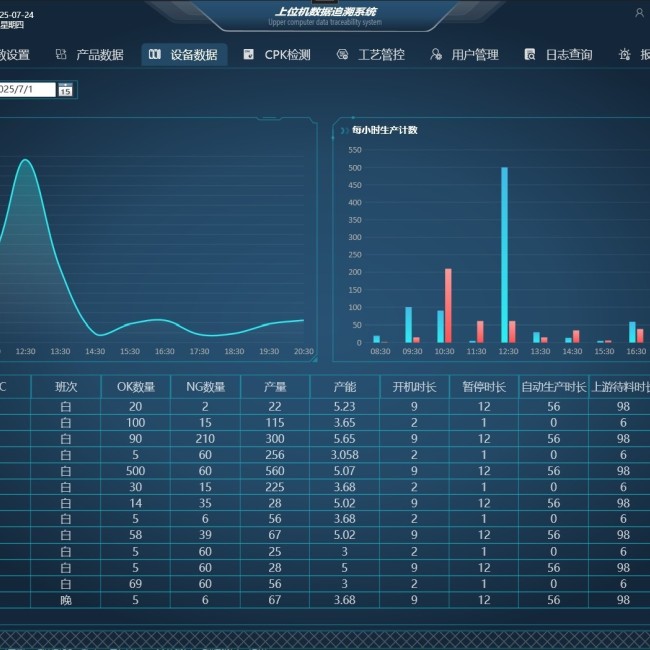Image resolution: width=650 pixels, height=650 pixels.
Task: Click the 开机时长 column header
Action: point(414,387)
